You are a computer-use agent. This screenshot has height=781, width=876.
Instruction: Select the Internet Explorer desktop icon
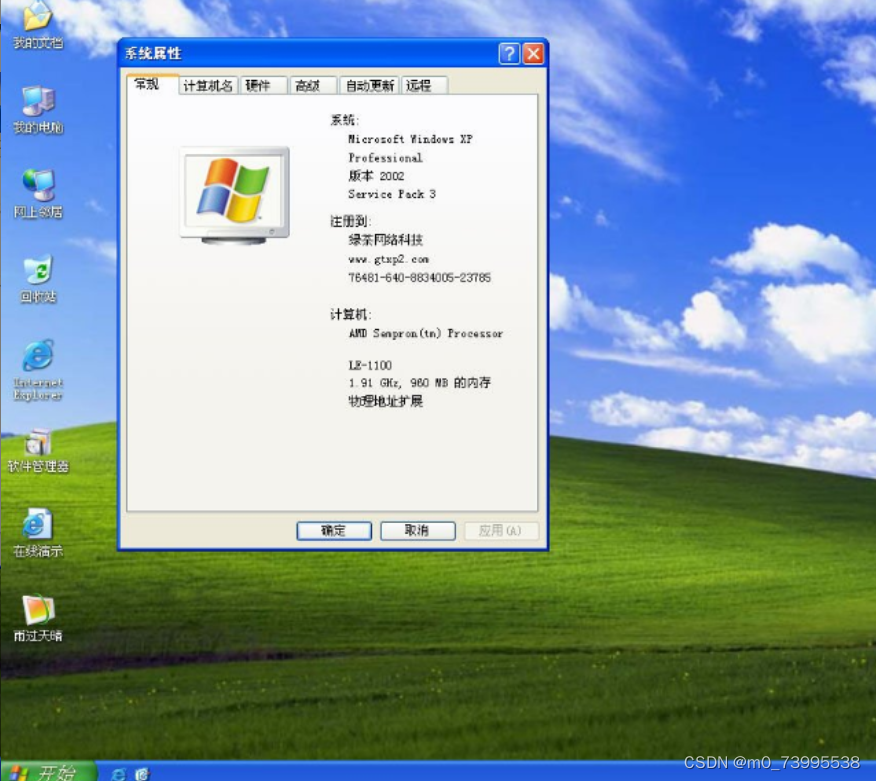[x=37, y=370]
